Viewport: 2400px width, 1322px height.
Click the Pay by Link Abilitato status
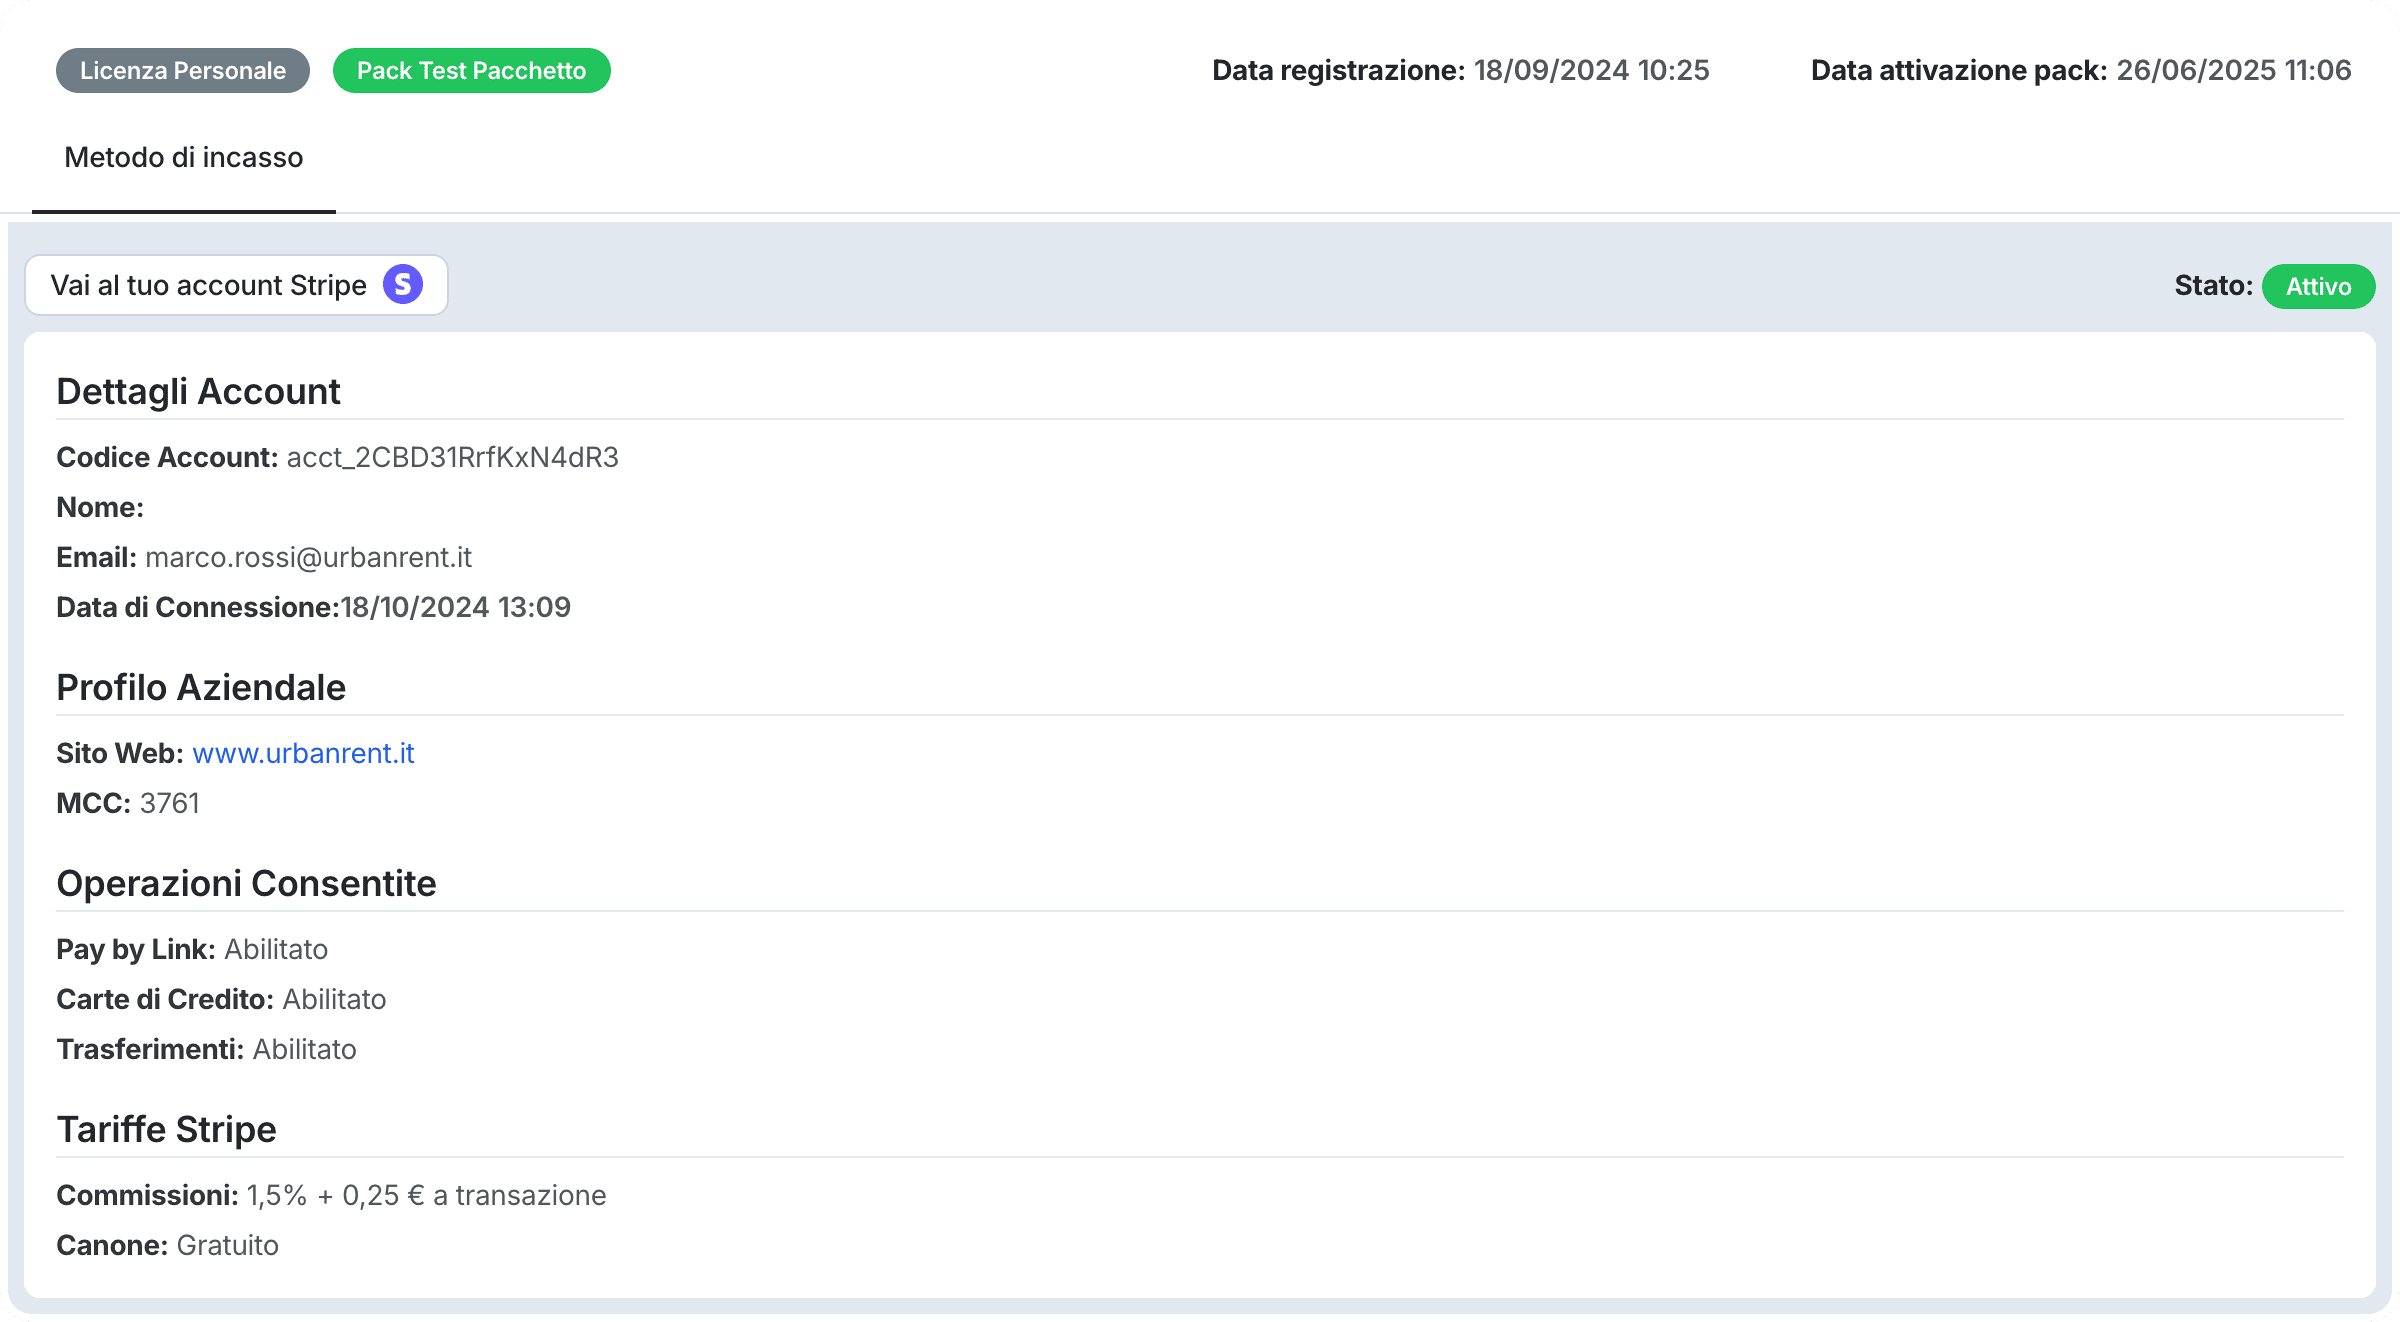click(276, 949)
